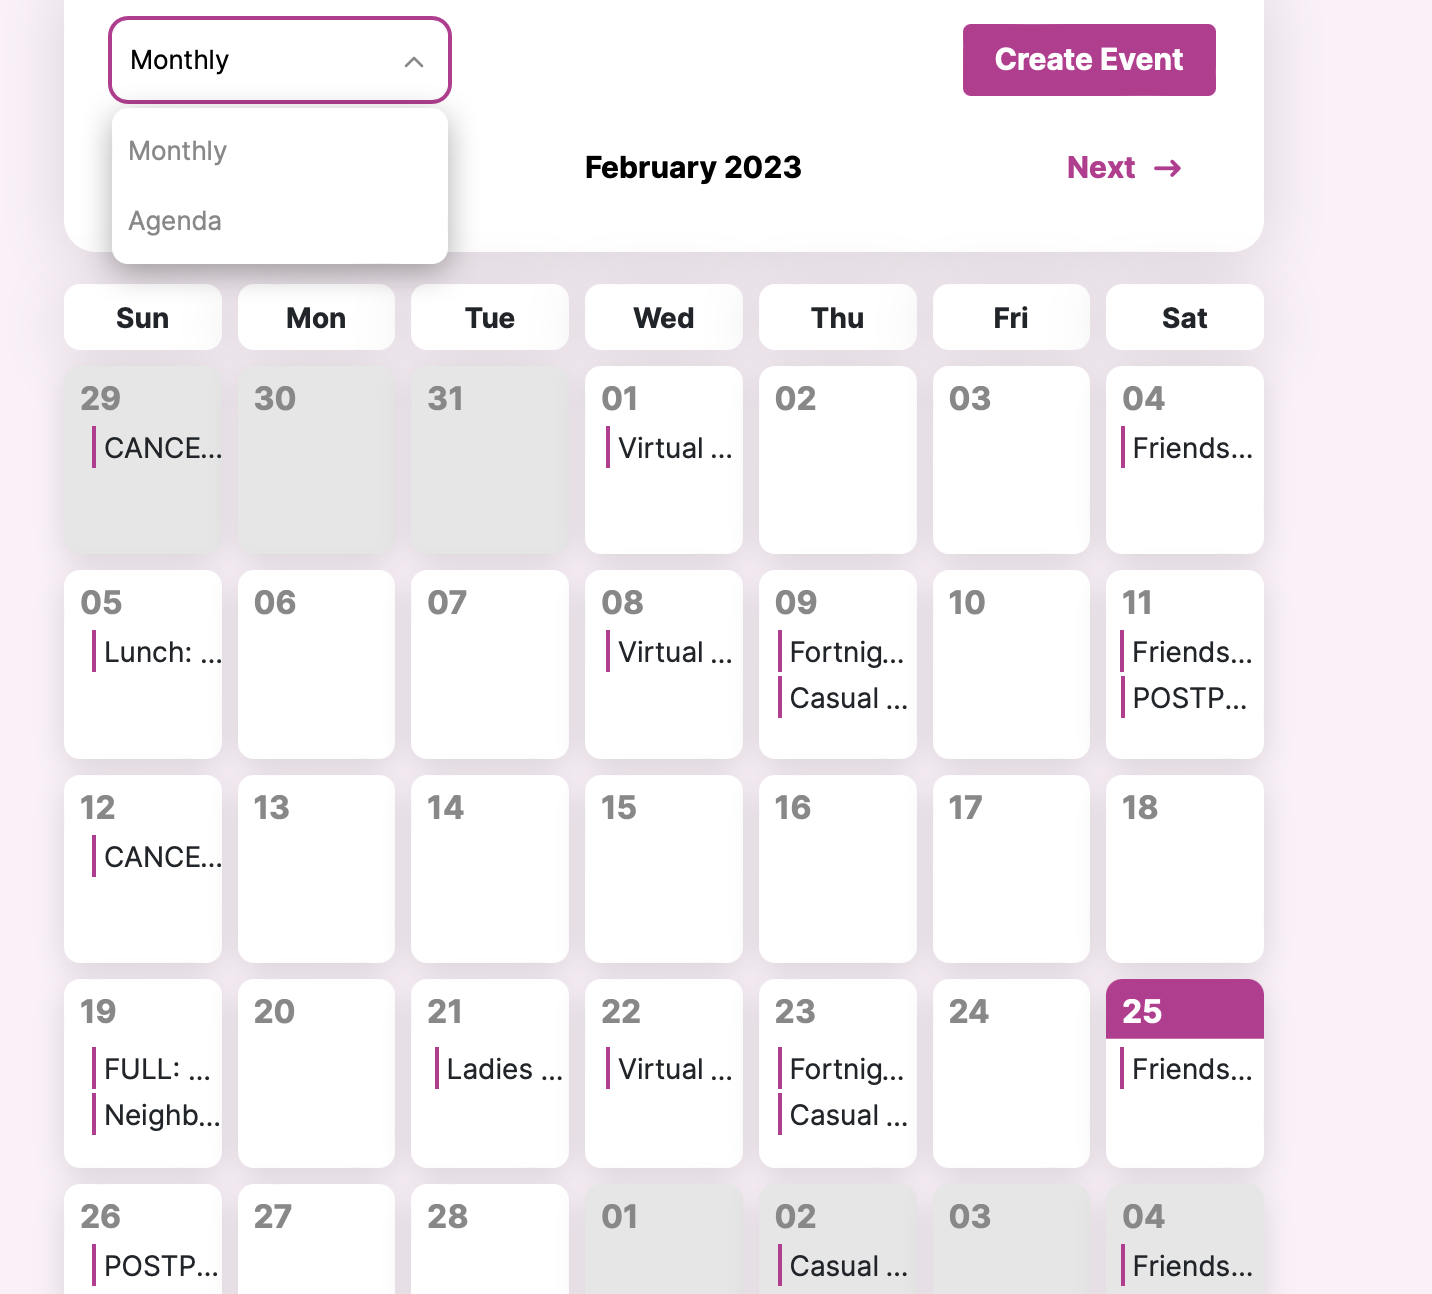Open Fortnig... event on February 09
The image size is (1432, 1294).
tap(846, 652)
